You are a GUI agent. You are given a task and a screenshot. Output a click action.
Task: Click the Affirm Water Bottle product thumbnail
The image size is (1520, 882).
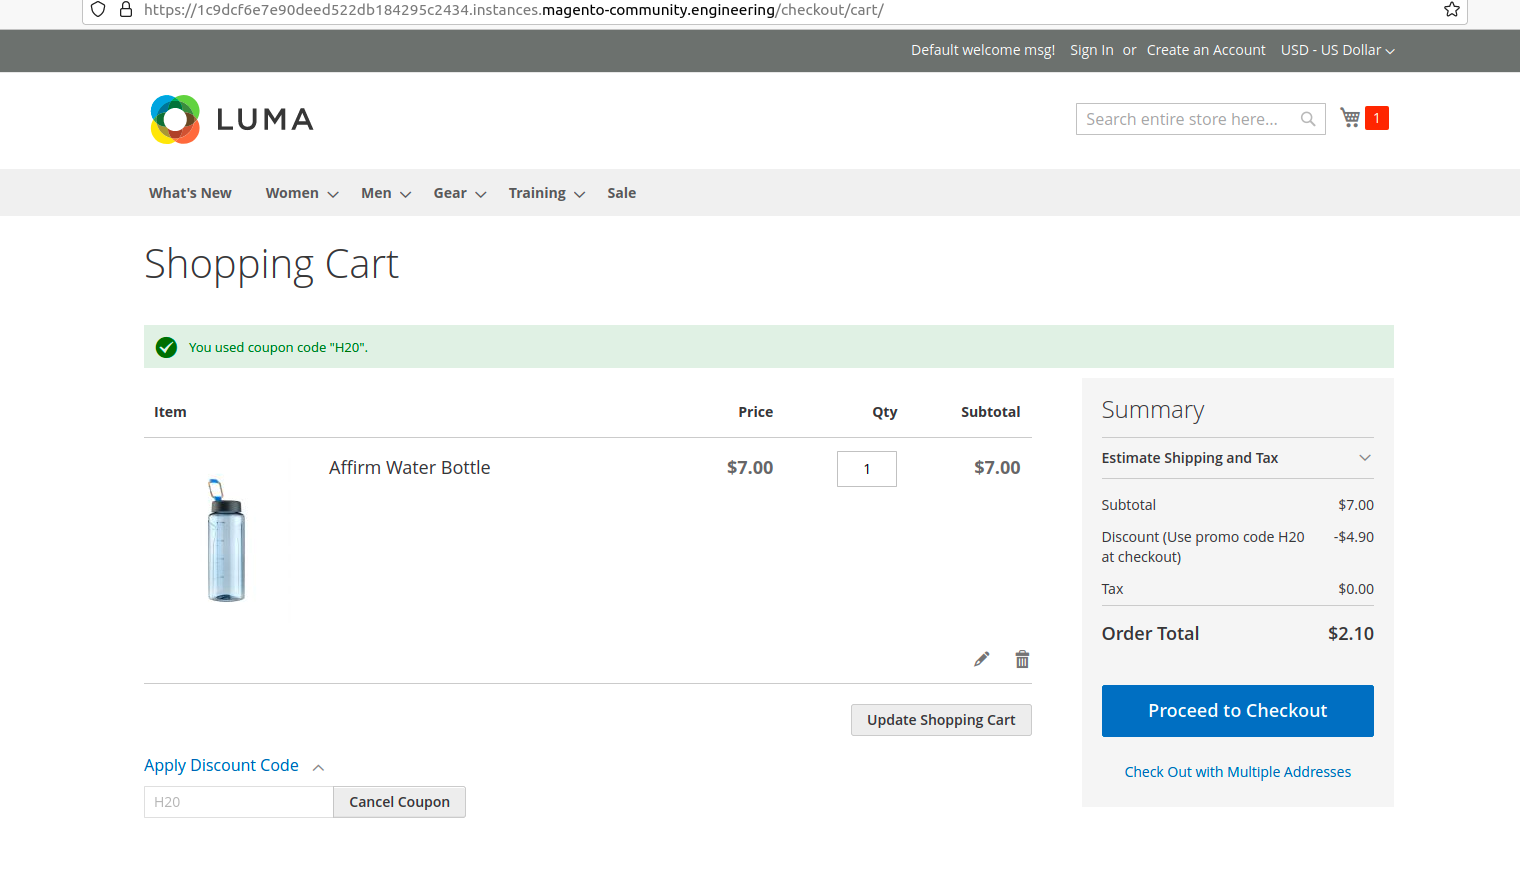tap(226, 540)
